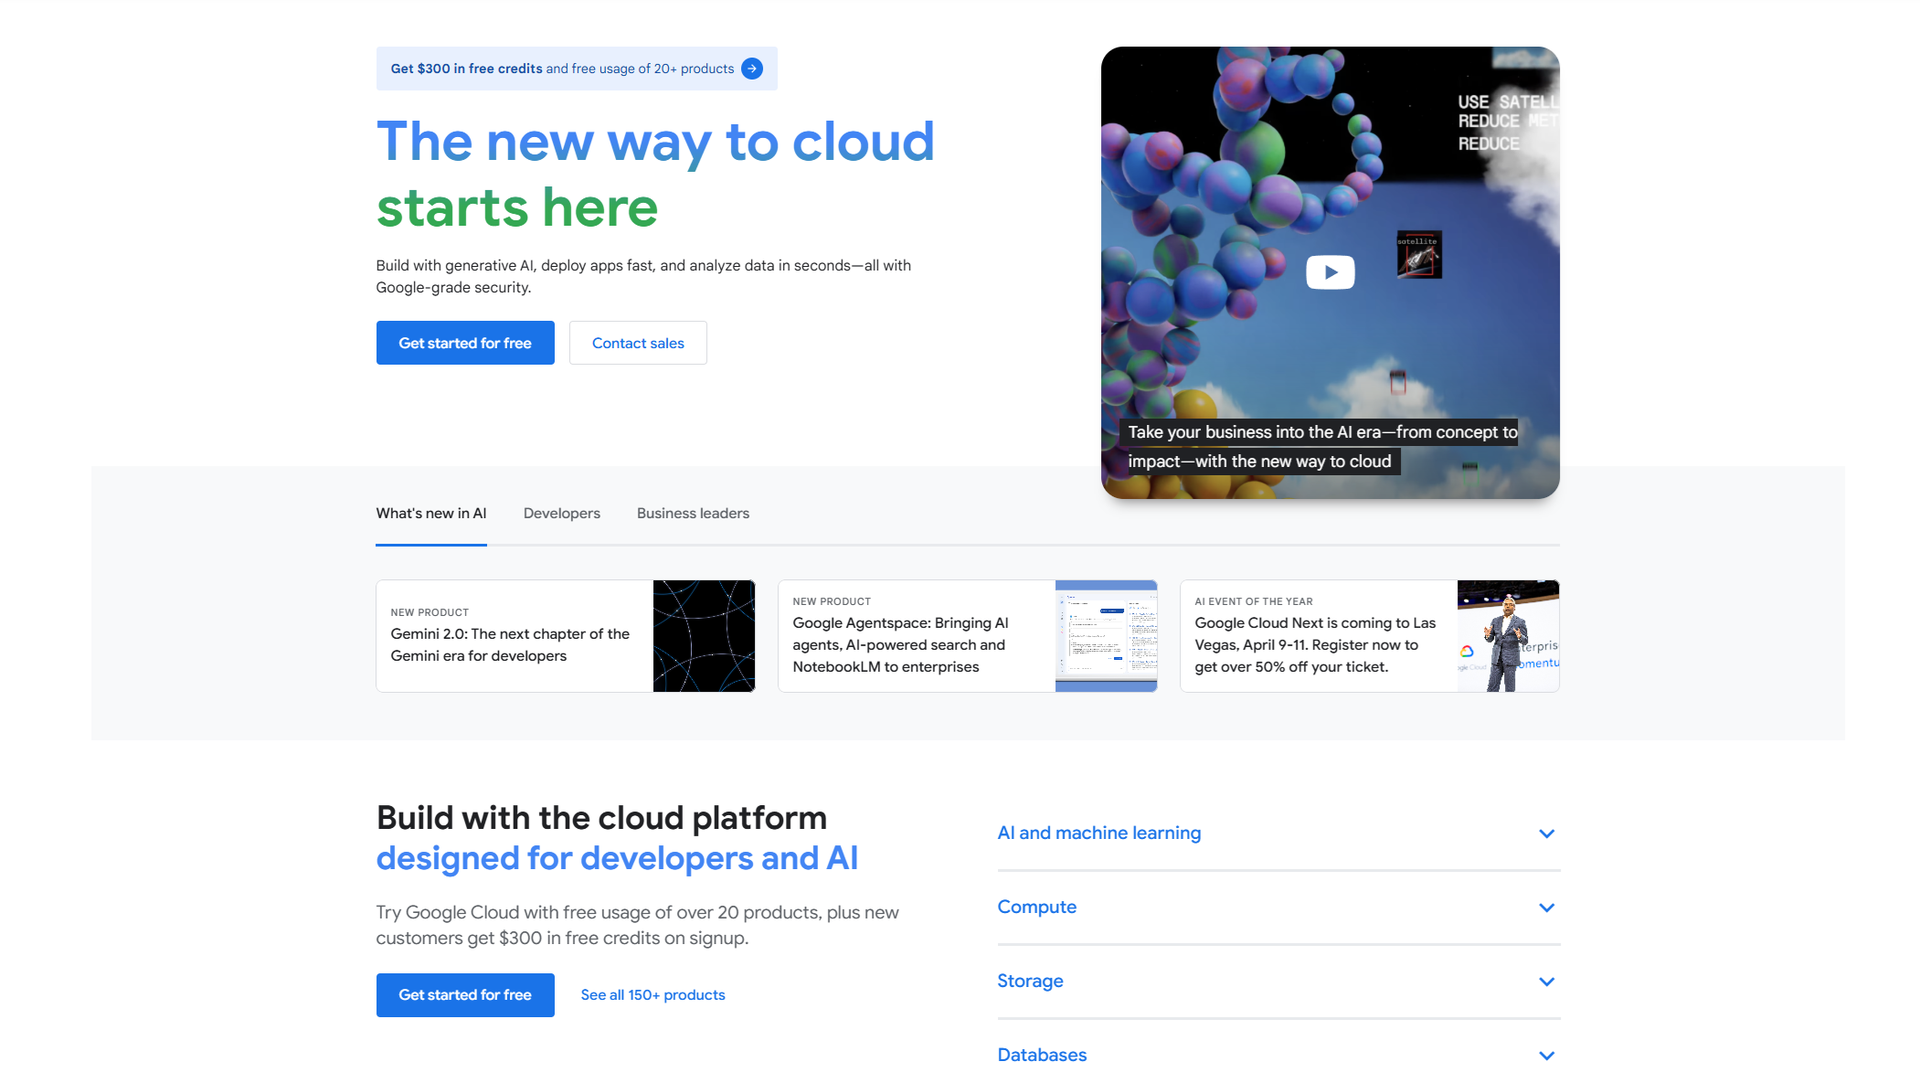Click the satellite picture-in-picture overlay in the video
Screen dimensions: 1920x1083
click(1418, 254)
